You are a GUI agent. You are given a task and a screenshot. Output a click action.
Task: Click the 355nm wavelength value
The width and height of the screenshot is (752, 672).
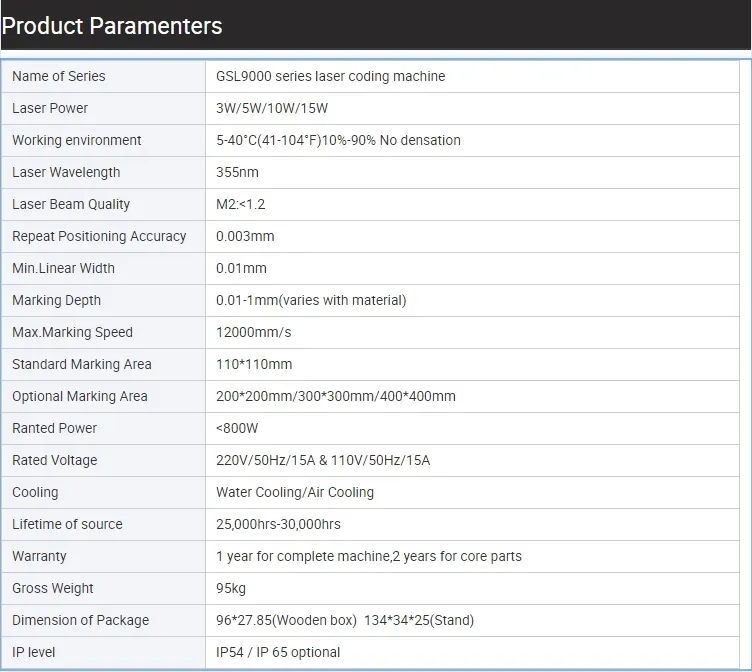[237, 172]
